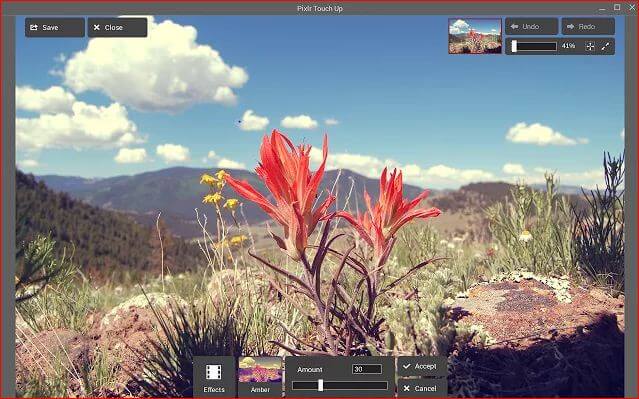Minimize the Pixlr Touch Up window
This screenshot has width=639, height=399.
point(602,8)
